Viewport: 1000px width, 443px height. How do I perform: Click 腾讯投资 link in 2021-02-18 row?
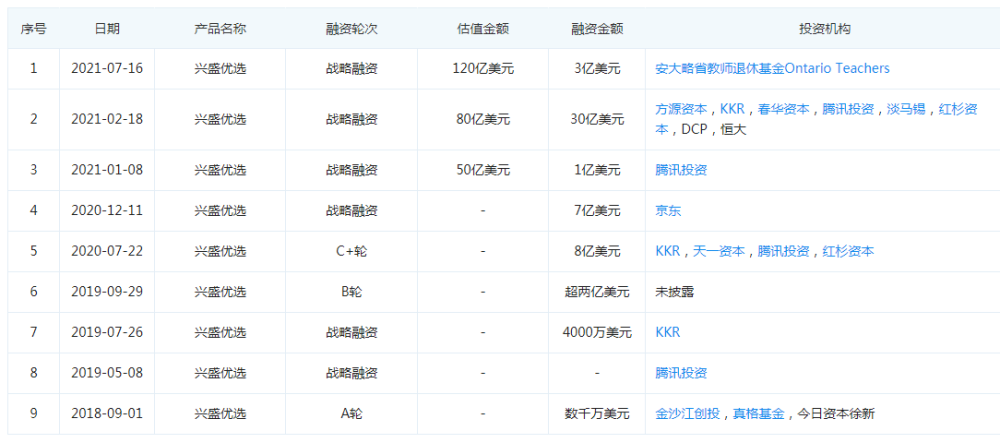point(848,109)
